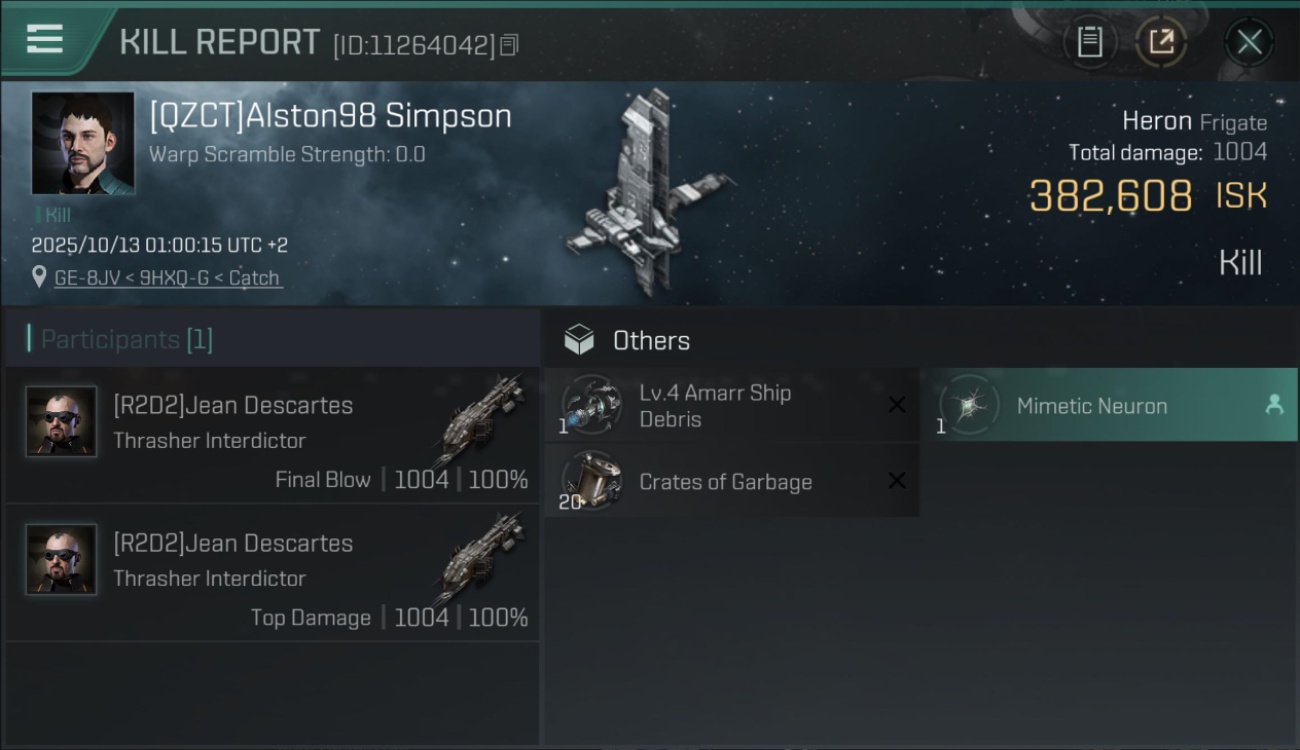
Task: Select the Mimetic Neuron item icon
Action: tap(970, 405)
